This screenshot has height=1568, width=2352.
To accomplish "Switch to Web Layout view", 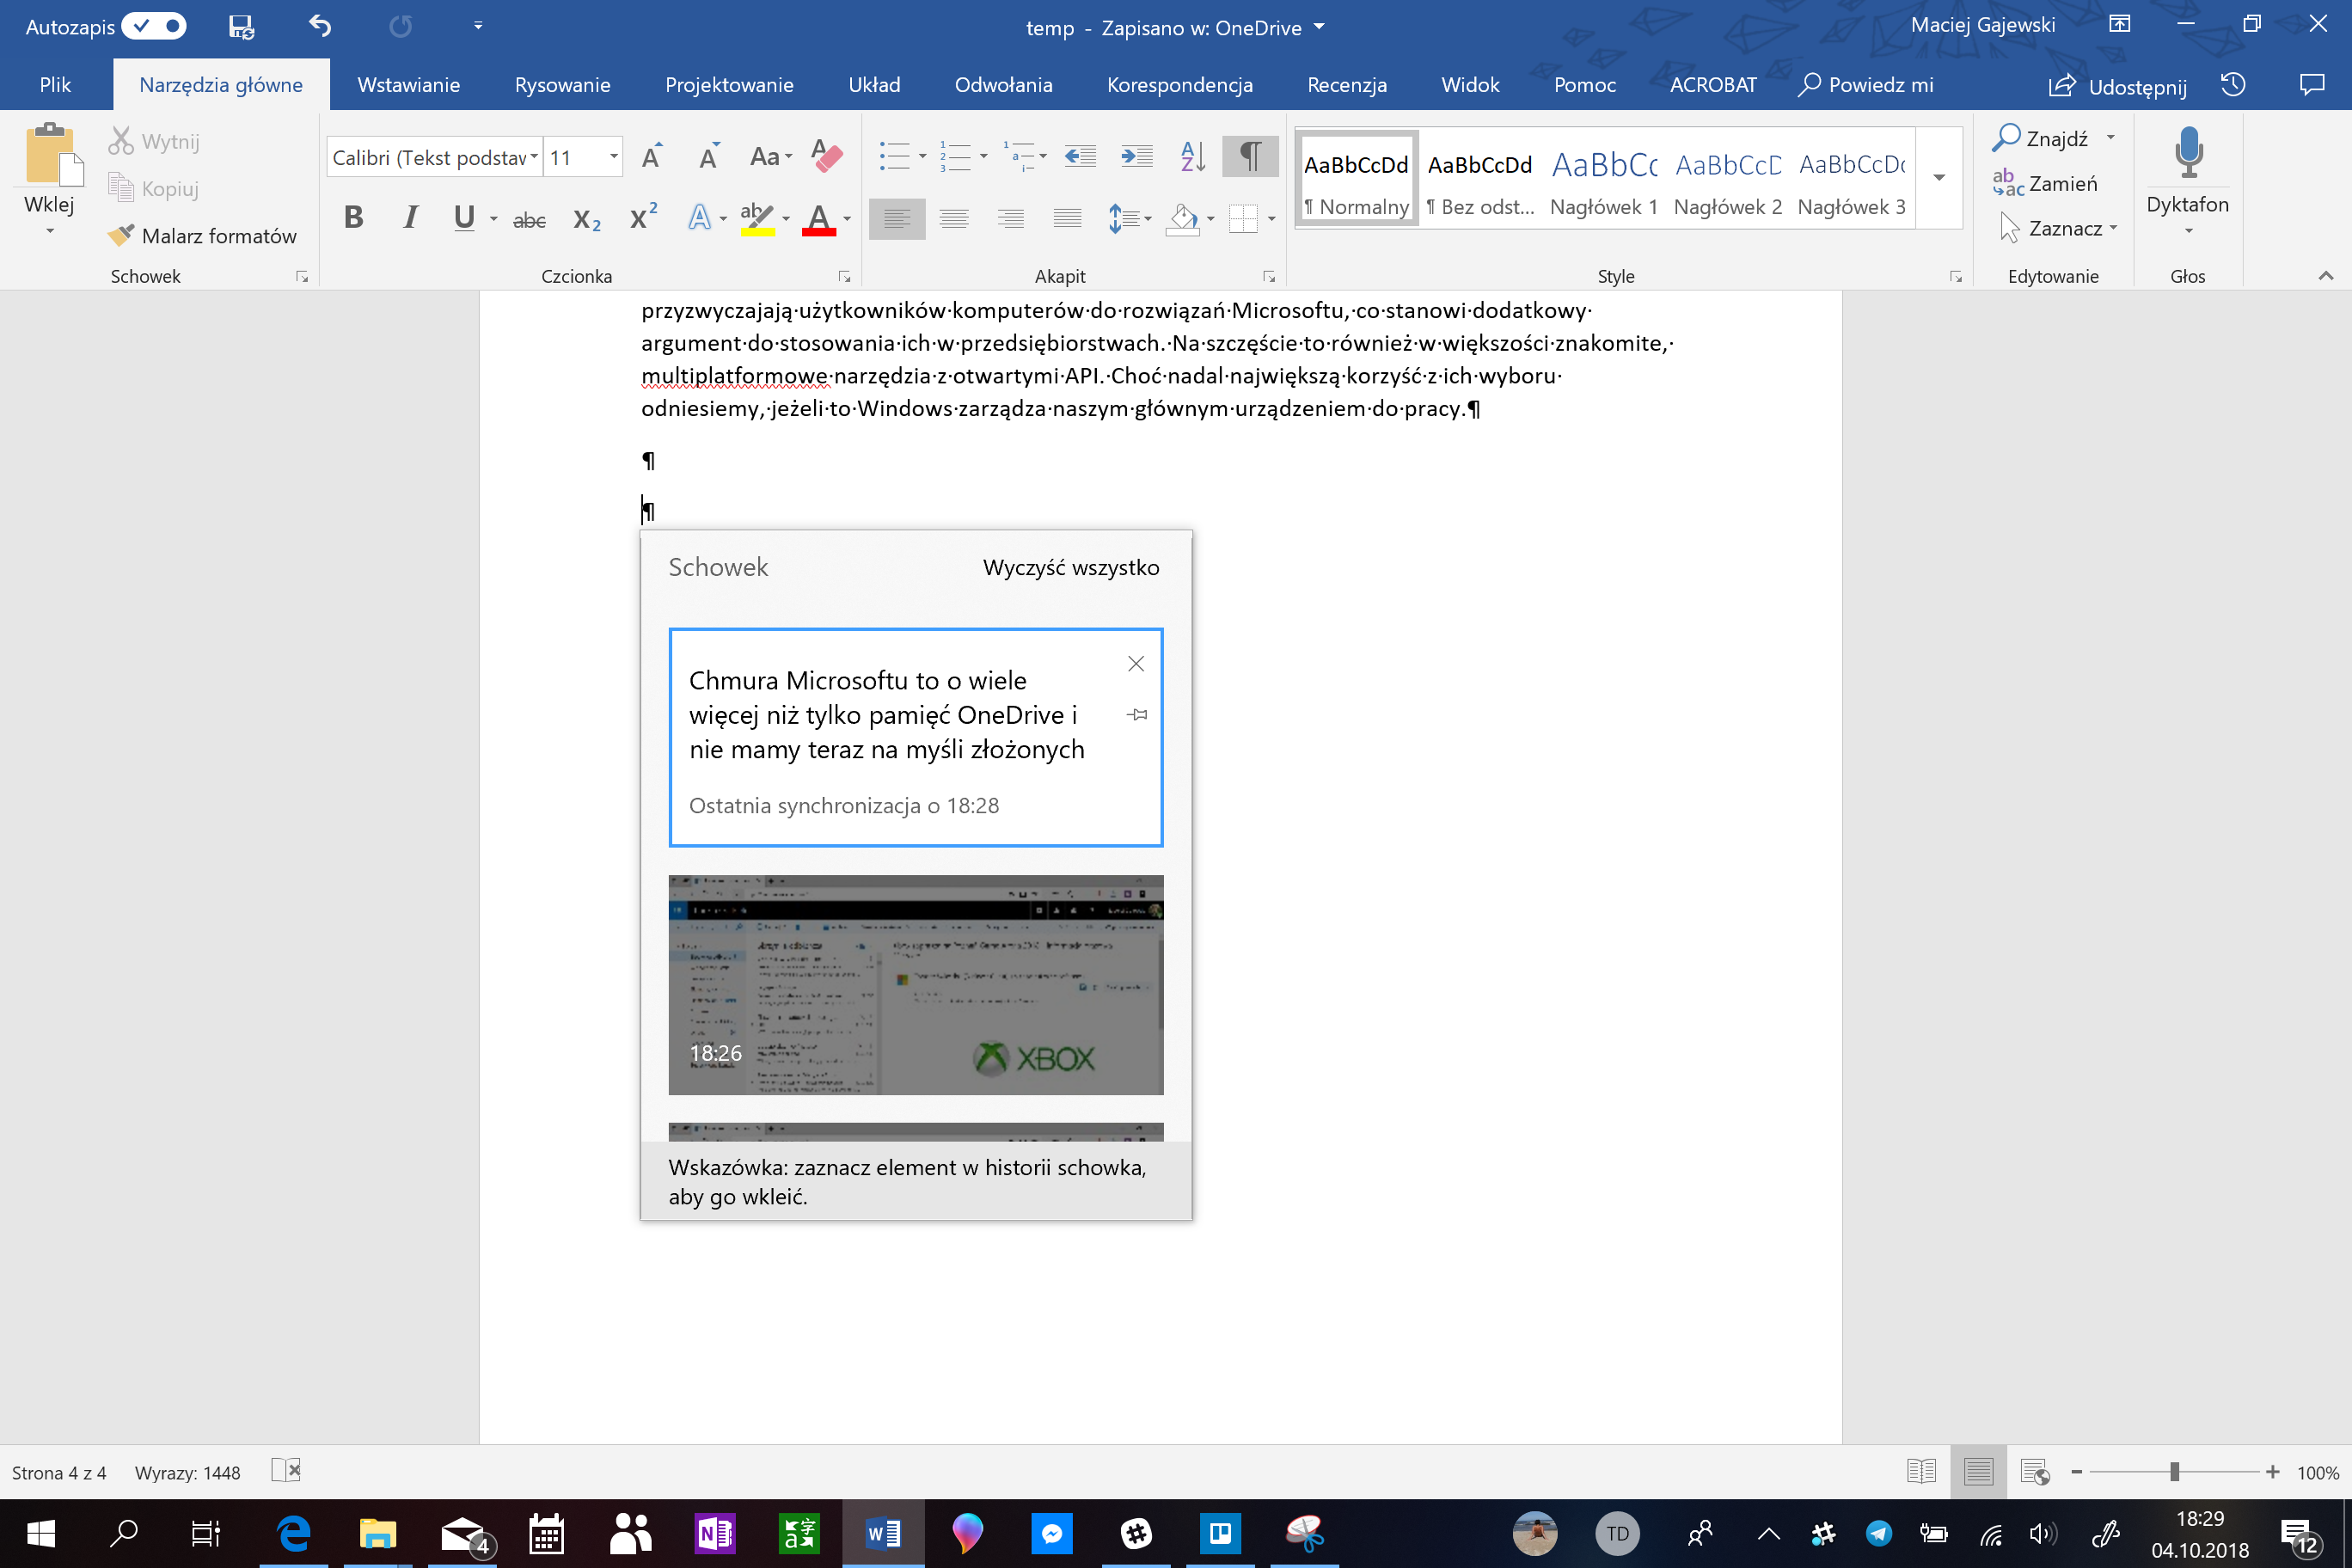I will point(2035,1472).
